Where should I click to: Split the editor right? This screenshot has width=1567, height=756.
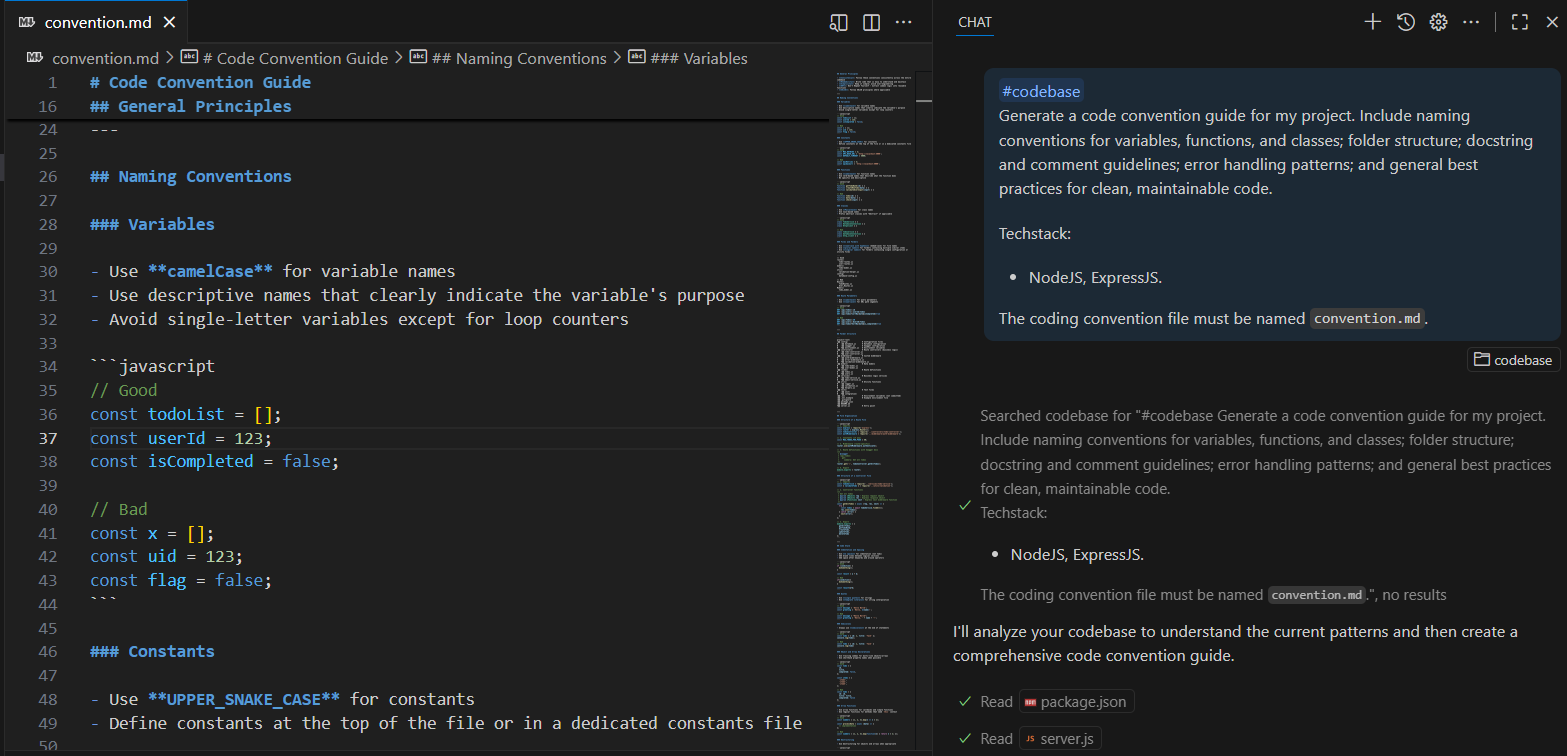(x=871, y=22)
